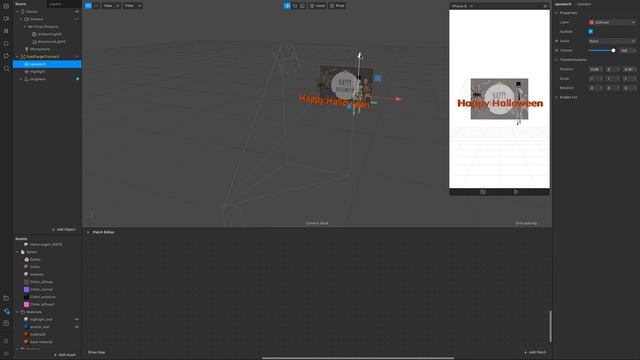Switch to the Layers tab
Viewport: 640px width, 360px height.
coord(56,4)
